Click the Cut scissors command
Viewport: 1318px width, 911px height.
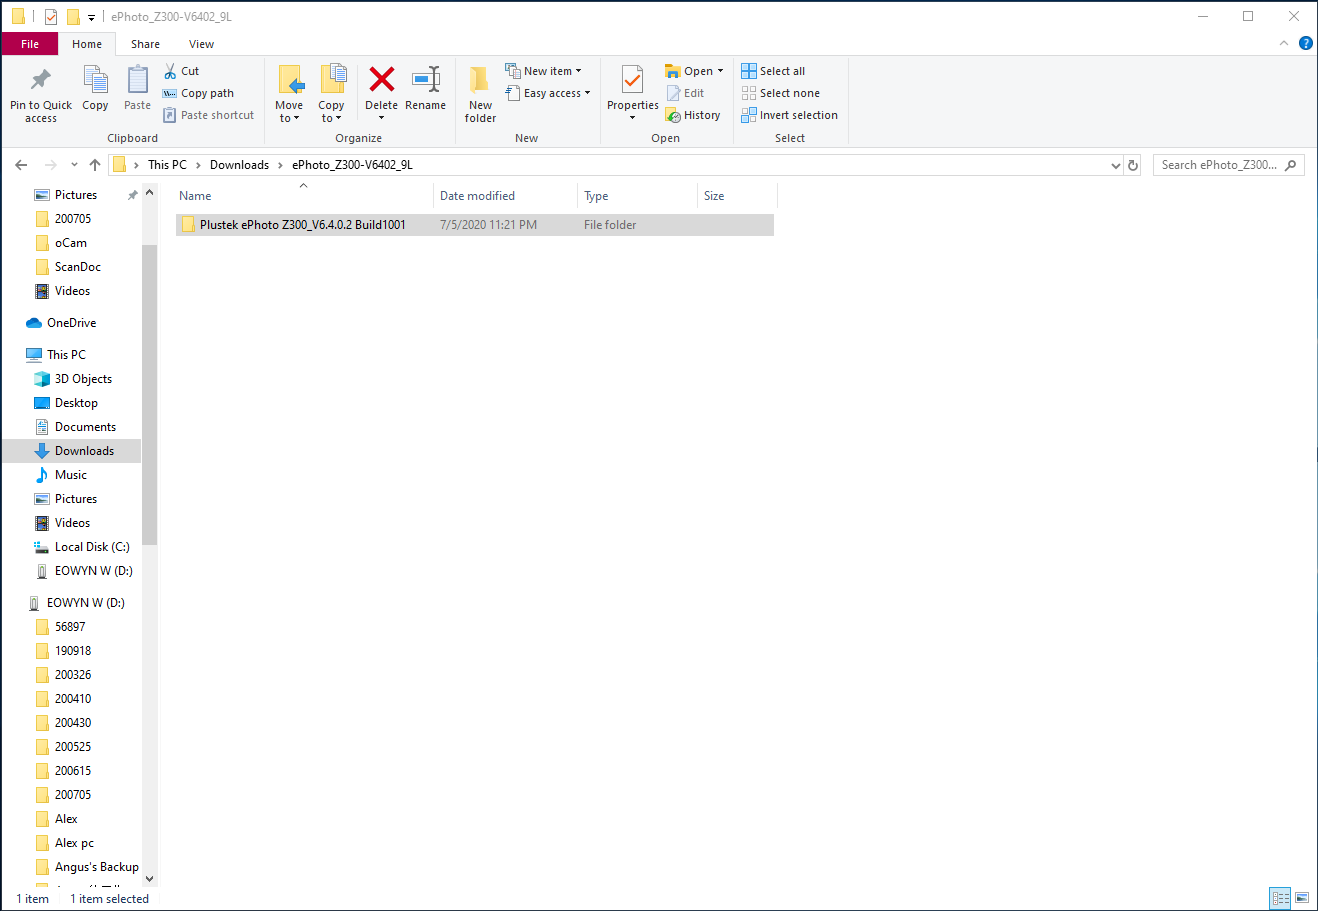coord(182,71)
